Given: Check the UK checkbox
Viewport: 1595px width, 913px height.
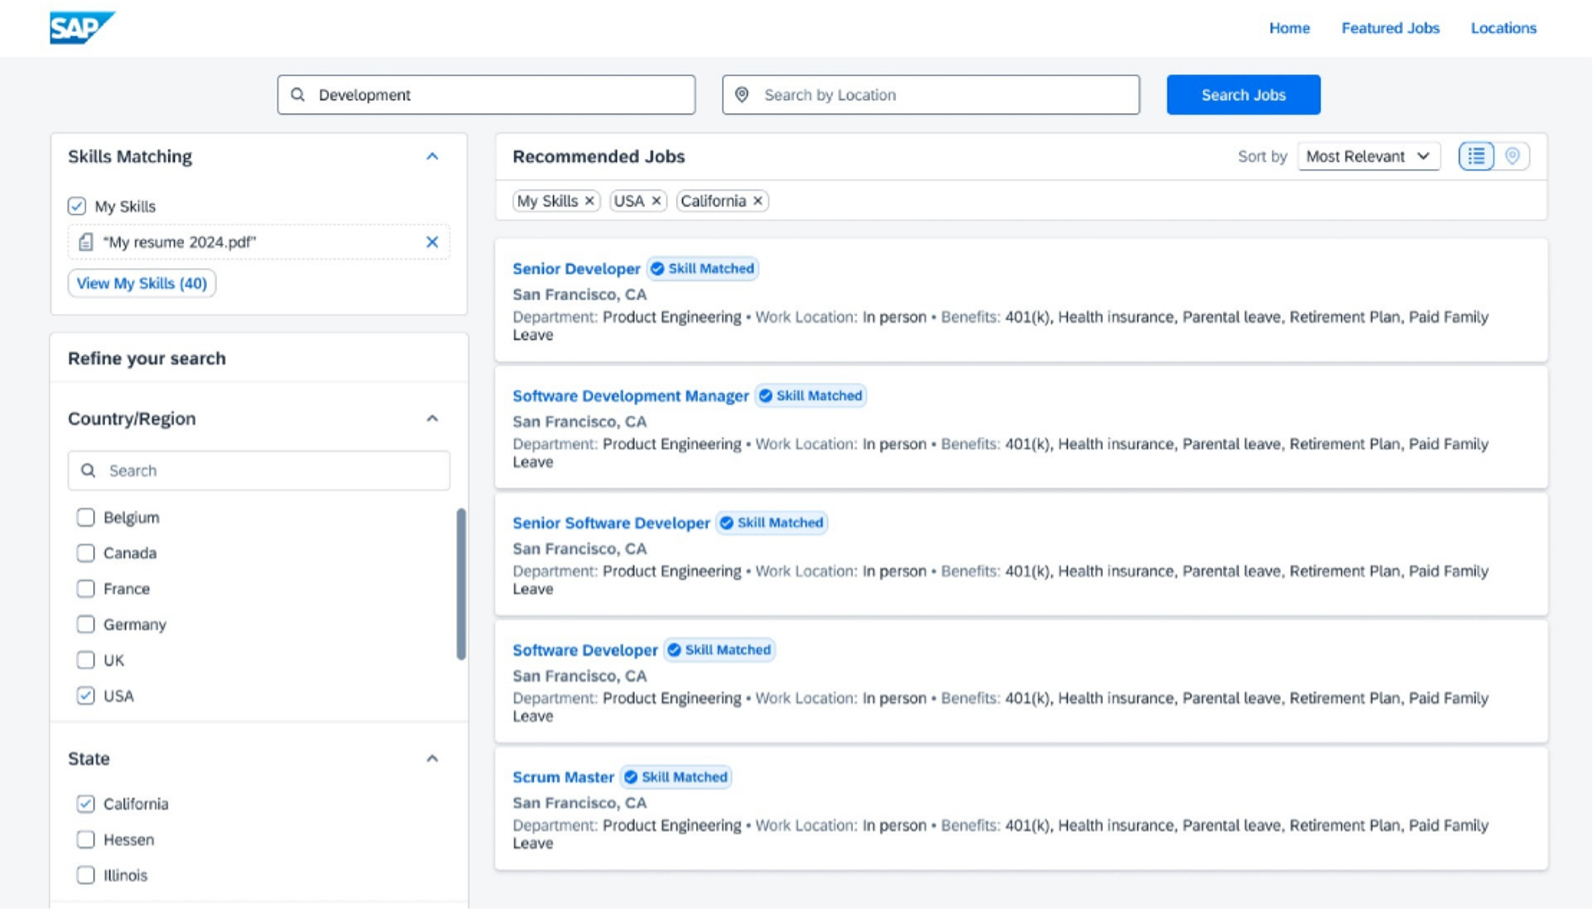Looking at the screenshot, I should click(86, 661).
